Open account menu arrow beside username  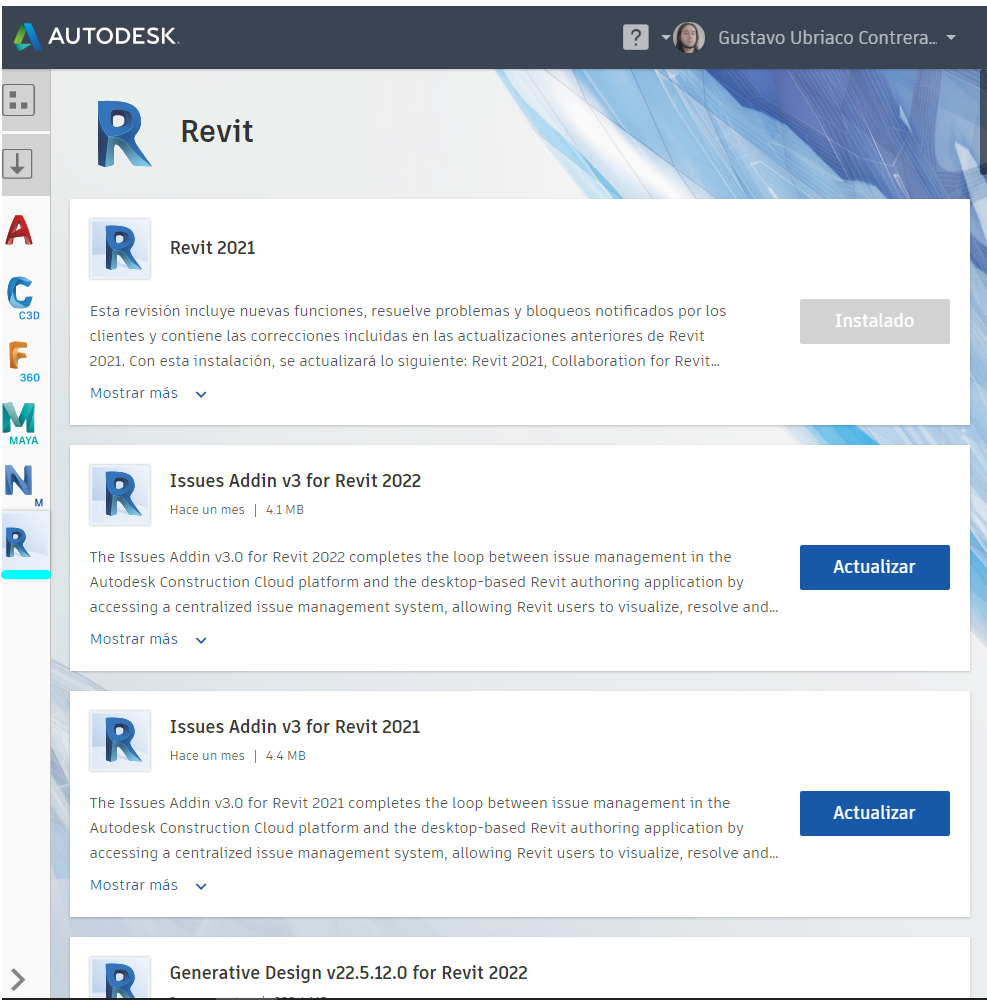coord(951,38)
